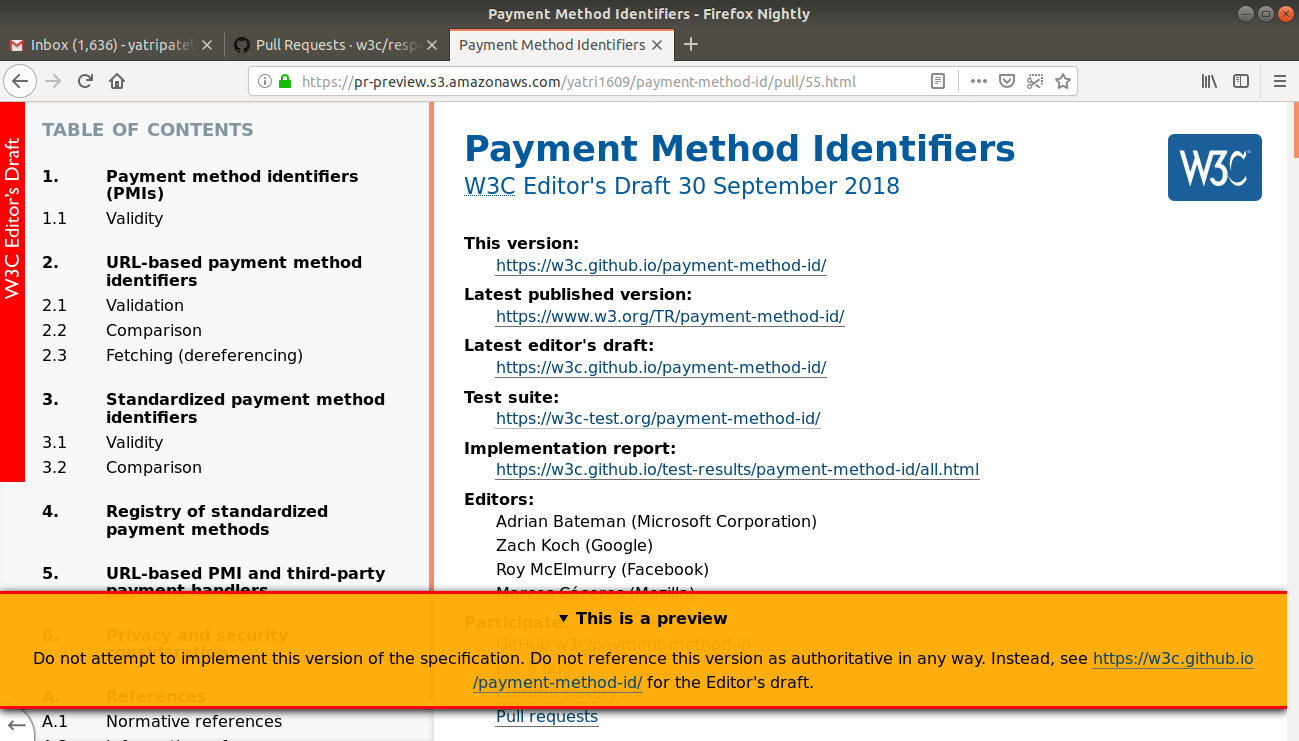Click the forward navigation arrow
The image size is (1299, 741).
pos(53,82)
